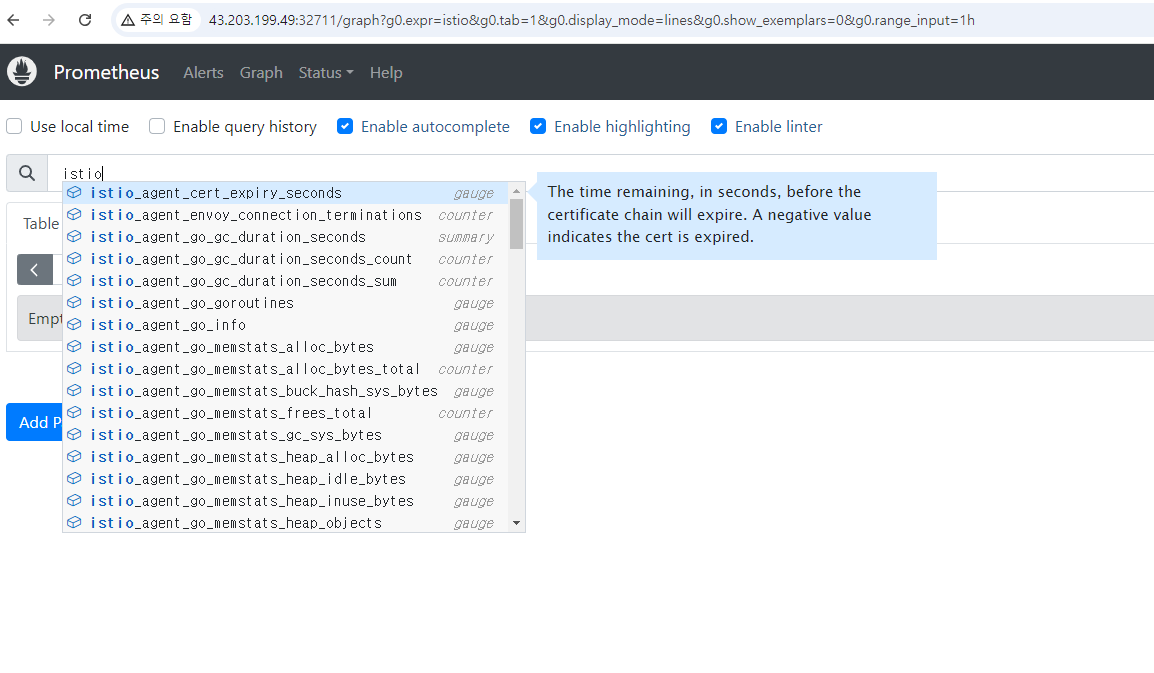
Task: Click cube icon beside istio_agent_go_goroutines
Action: coord(74,303)
